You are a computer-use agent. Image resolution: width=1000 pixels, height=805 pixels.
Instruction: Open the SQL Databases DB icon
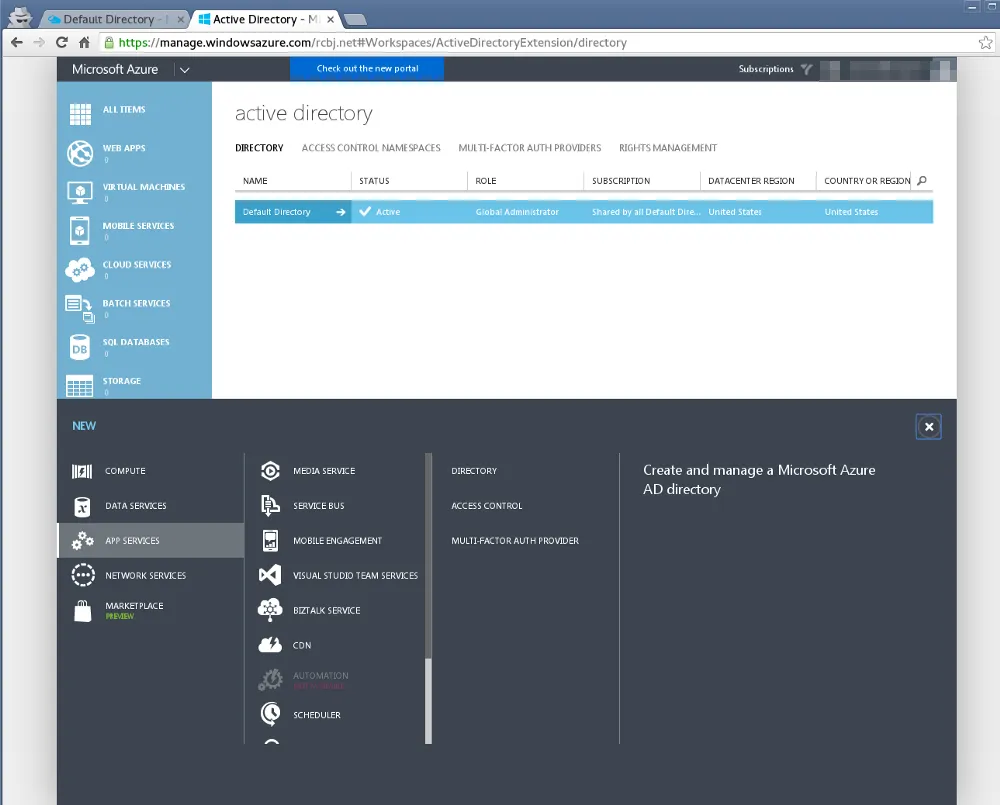80,348
